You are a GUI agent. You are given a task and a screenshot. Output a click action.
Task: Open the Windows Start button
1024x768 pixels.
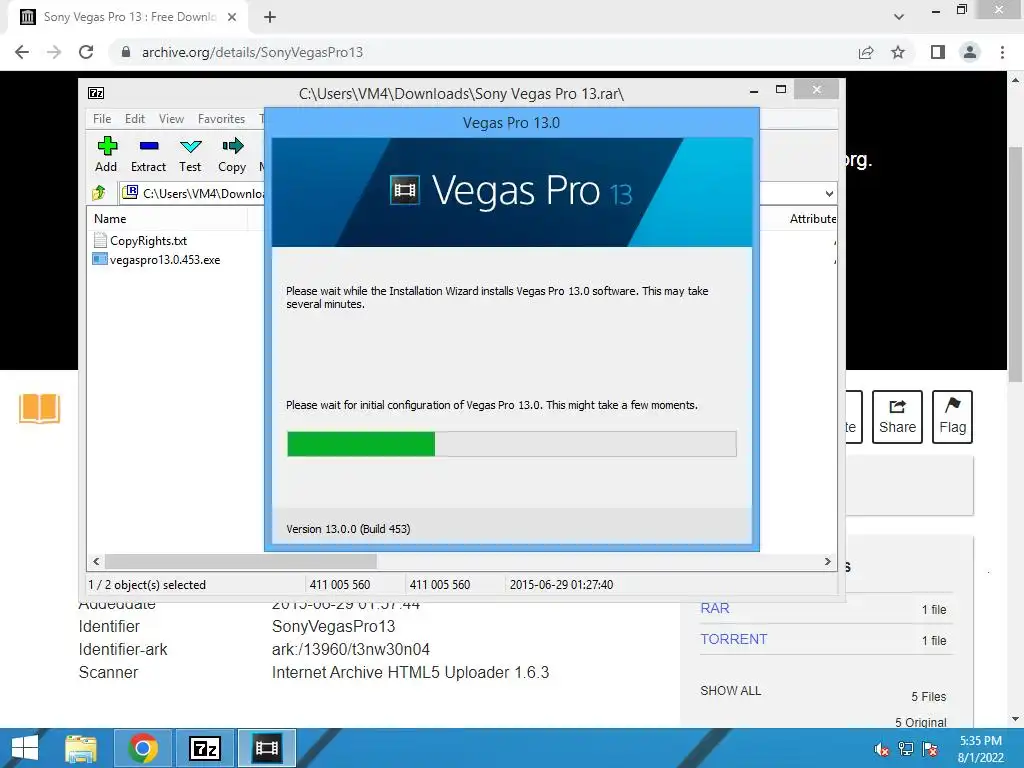point(25,748)
